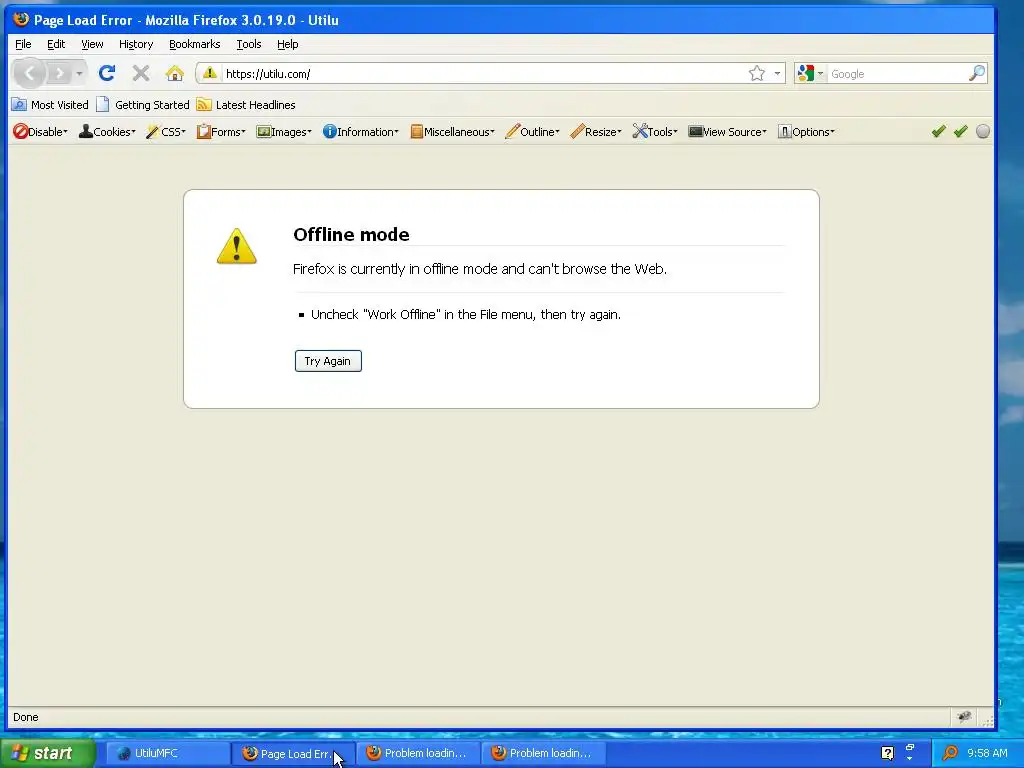Open the File menu
1024x768 pixels.
tap(23, 44)
